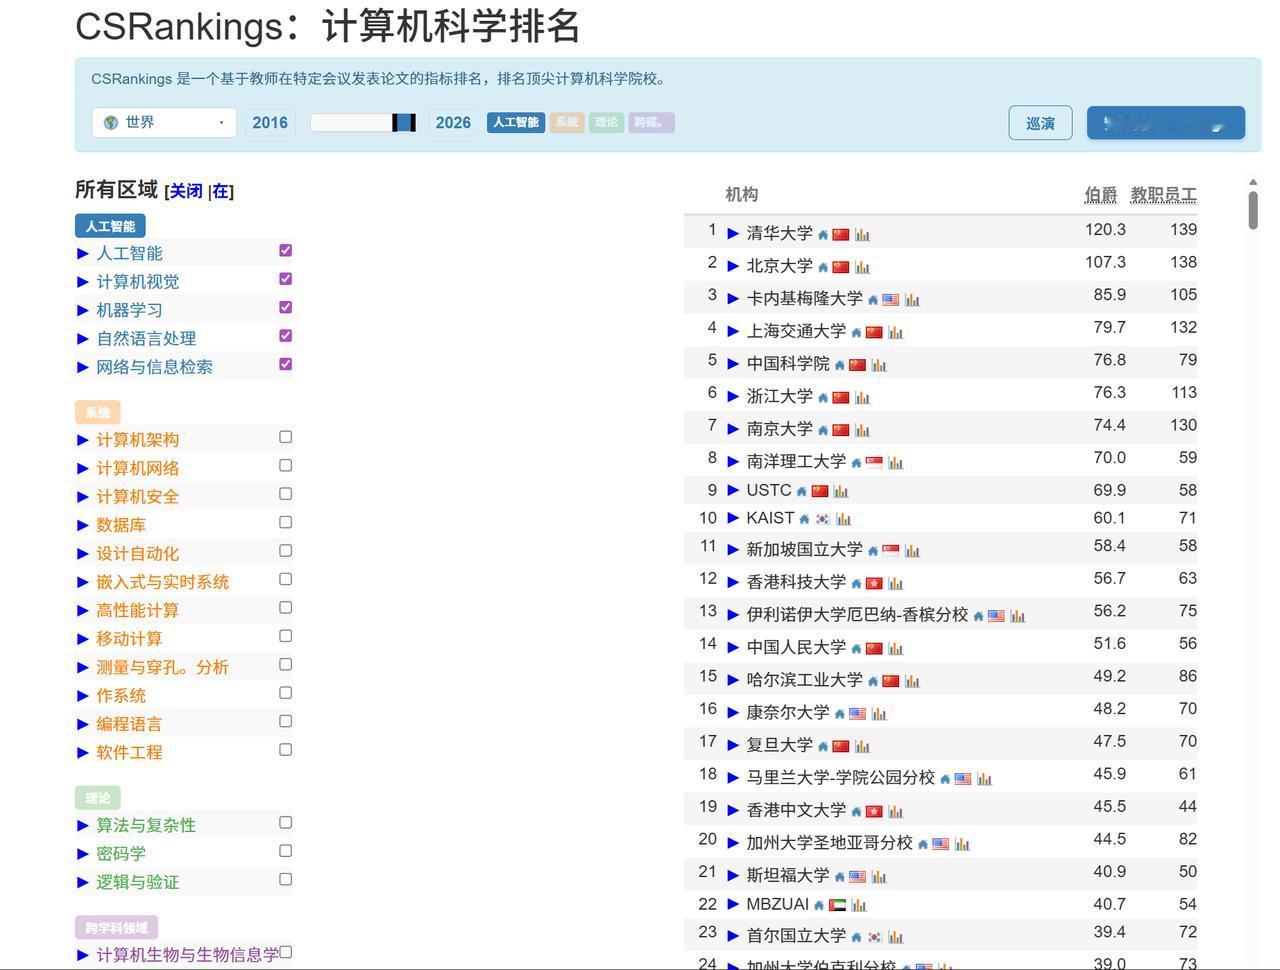Viewport: 1280px width, 970px height.
Task: Expand the KAIST faculty list
Action: click(x=733, y=518)
